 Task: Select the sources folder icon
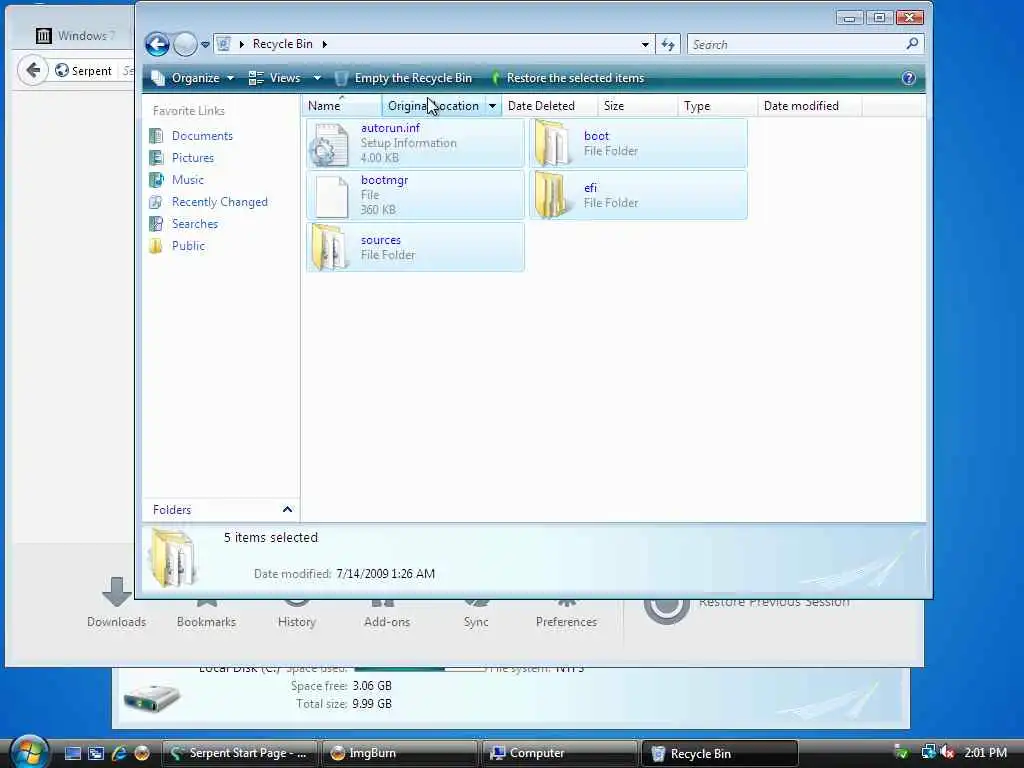pyautogui.click(x=328, y=248)
